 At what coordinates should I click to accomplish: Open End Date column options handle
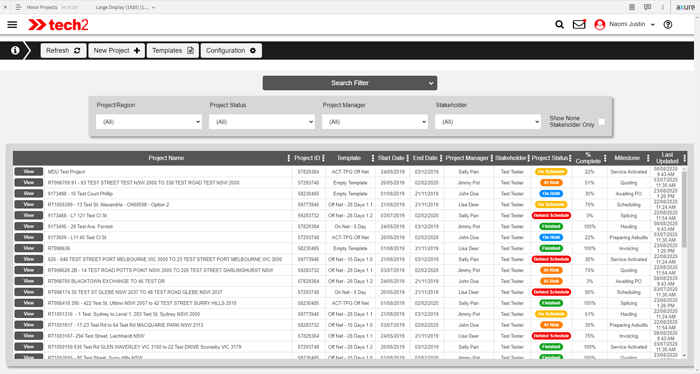click(441, 158)
